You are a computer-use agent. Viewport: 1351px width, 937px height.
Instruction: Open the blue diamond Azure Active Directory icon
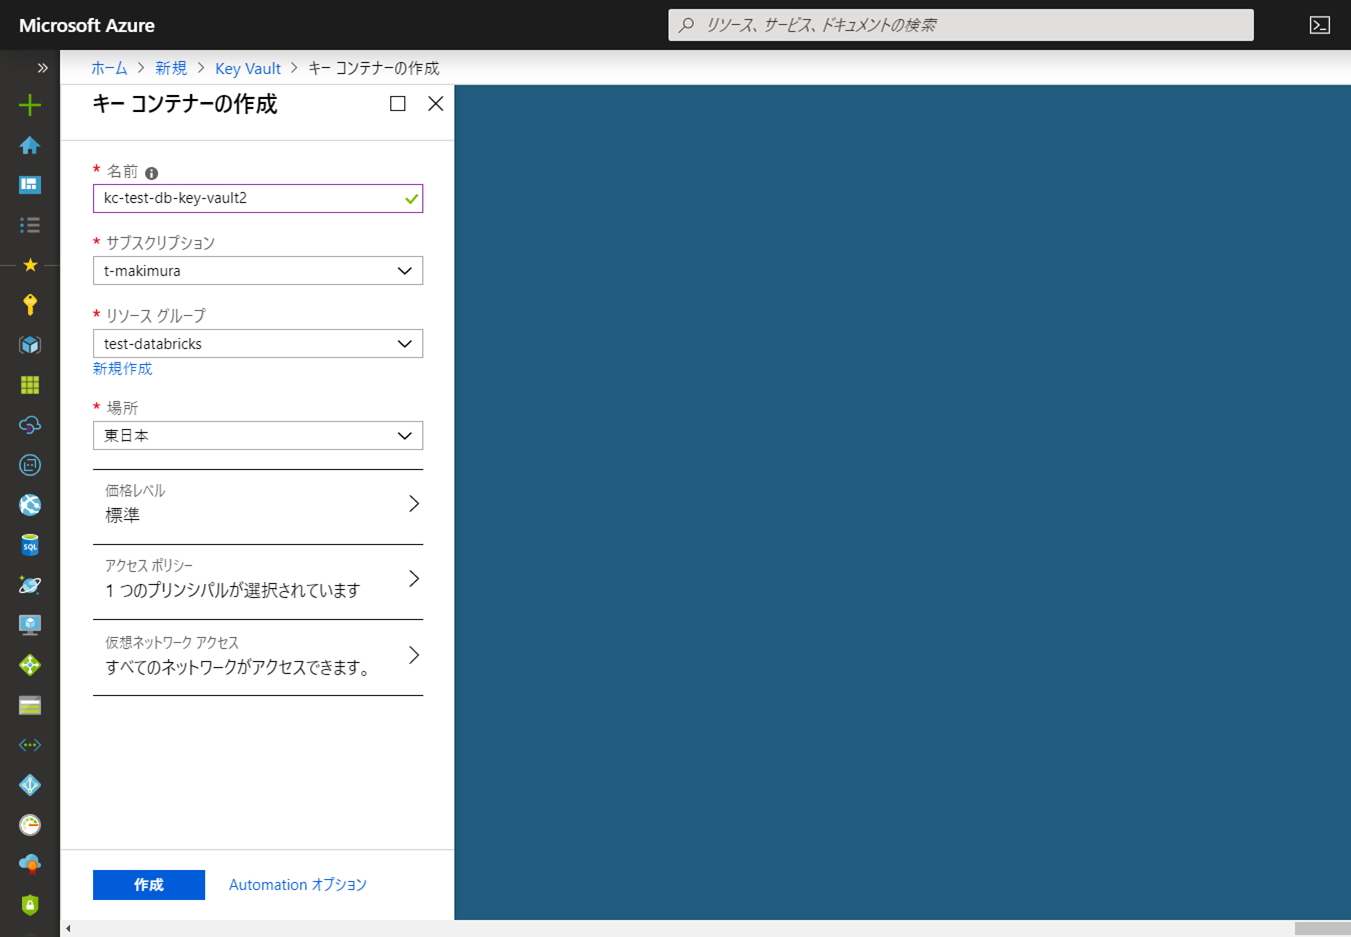click(x=30, y=785)
